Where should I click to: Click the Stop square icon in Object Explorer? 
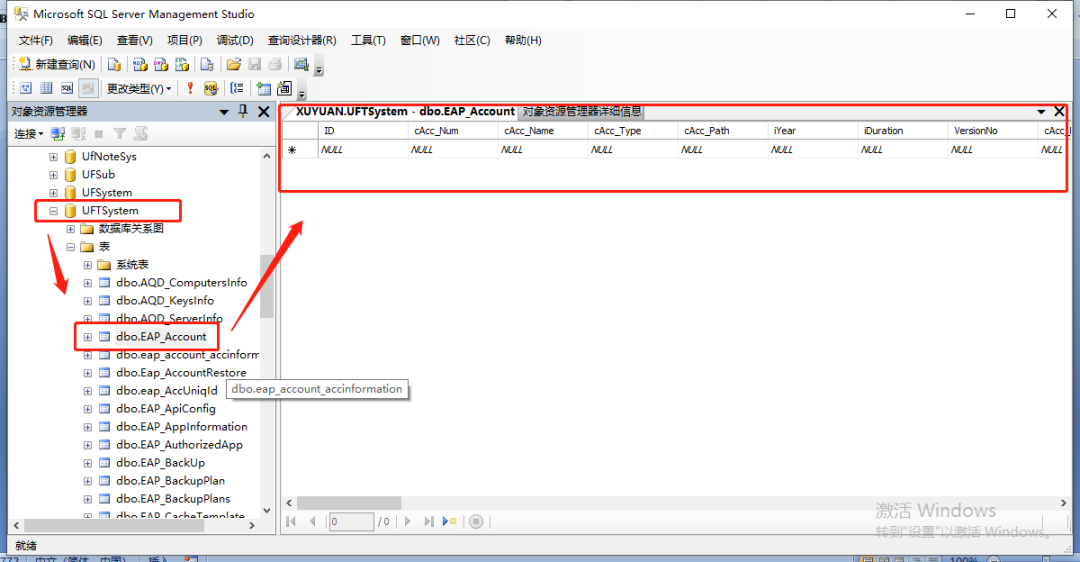(x=98, y=134)
